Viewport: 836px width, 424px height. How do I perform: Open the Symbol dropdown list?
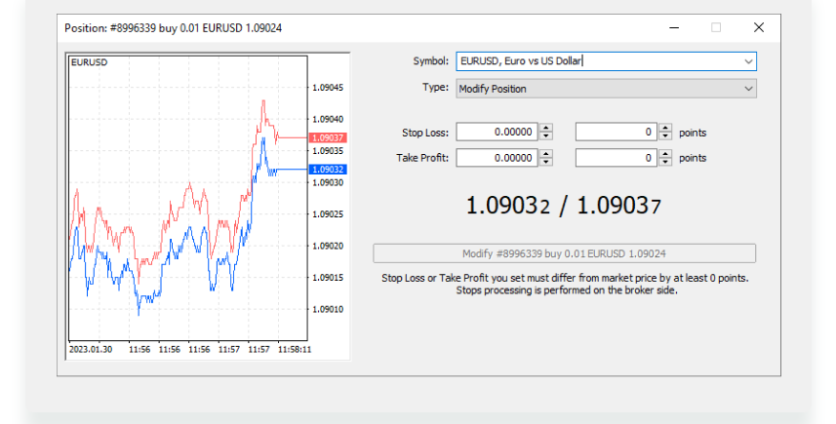click(747, 61)
